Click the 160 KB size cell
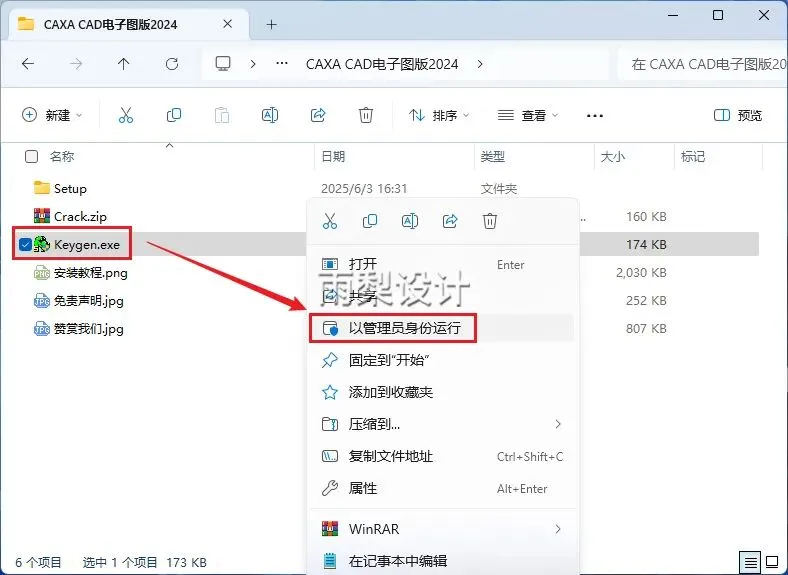788x575 pixels. (x=646, y=217)
